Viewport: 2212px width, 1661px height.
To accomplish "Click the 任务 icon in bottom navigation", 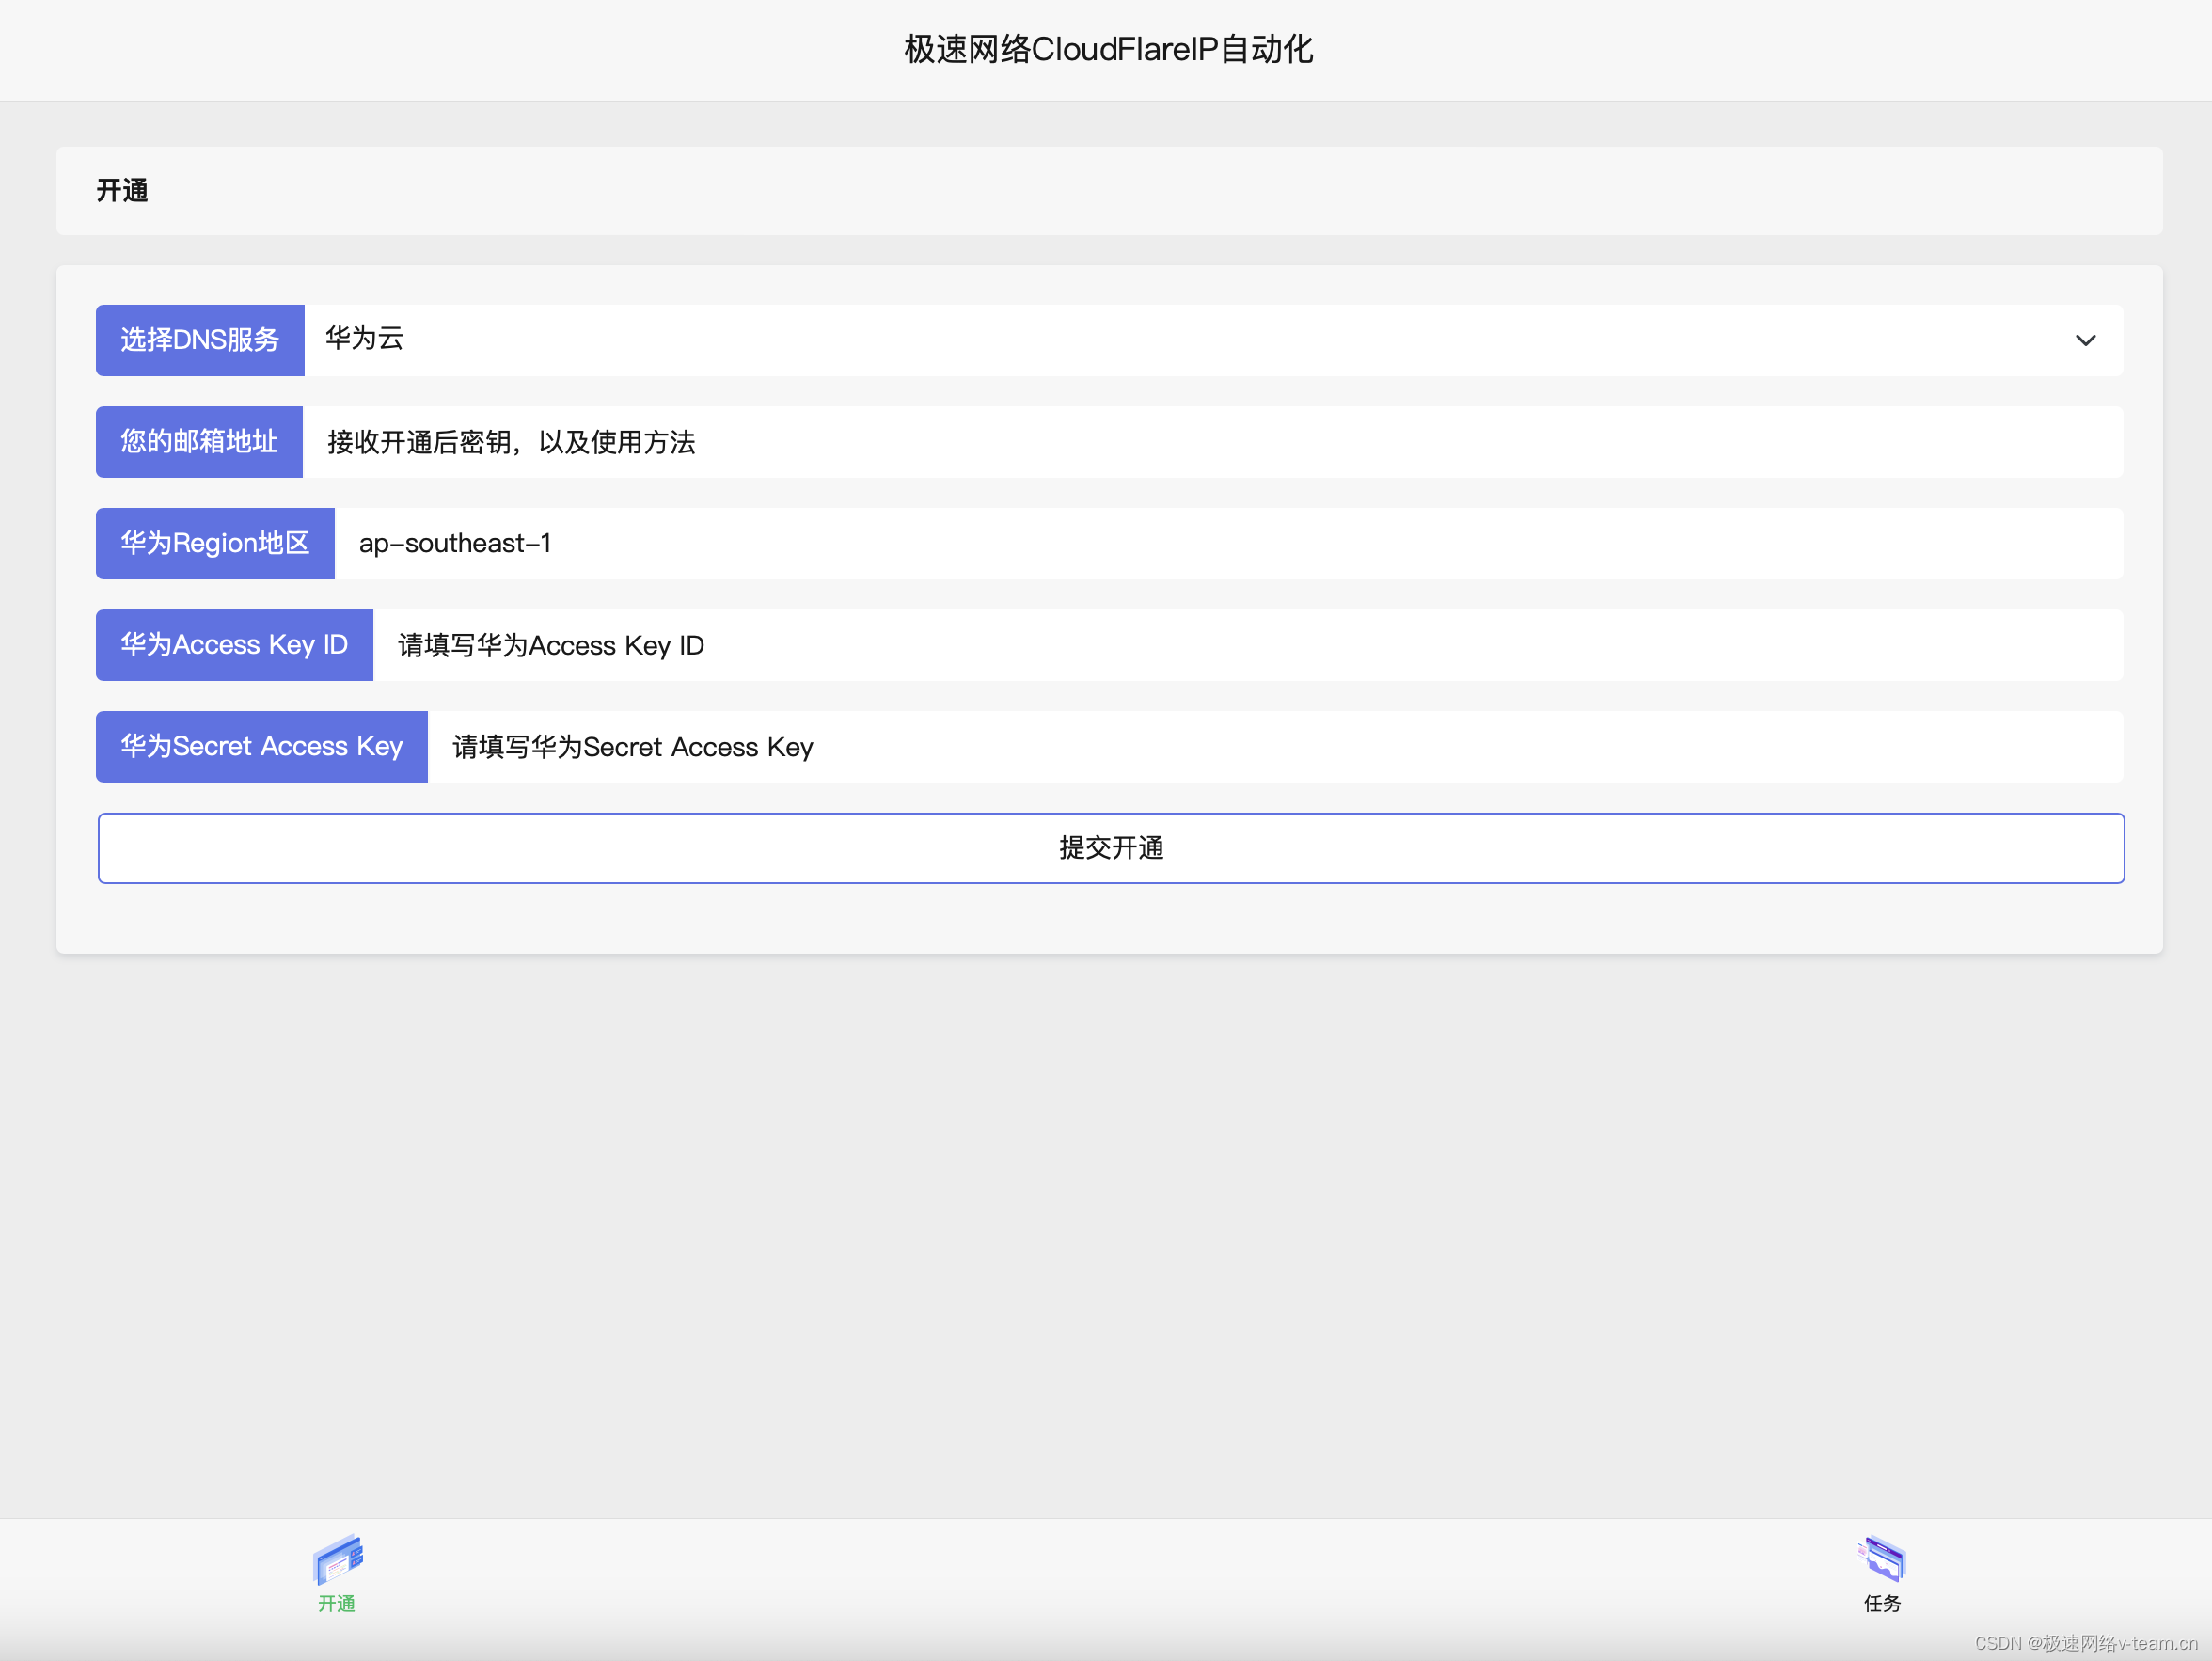I will (x=1882, y=1559).
